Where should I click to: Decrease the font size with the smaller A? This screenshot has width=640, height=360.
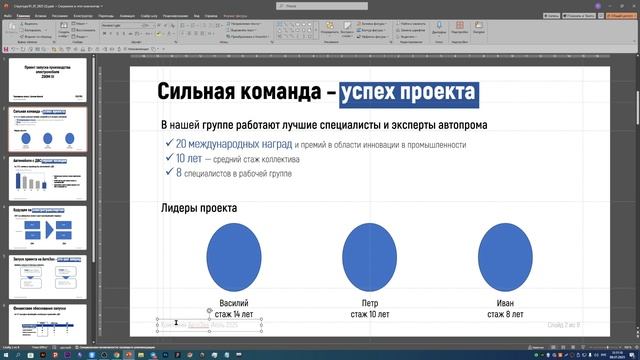[x=165, y=26]
